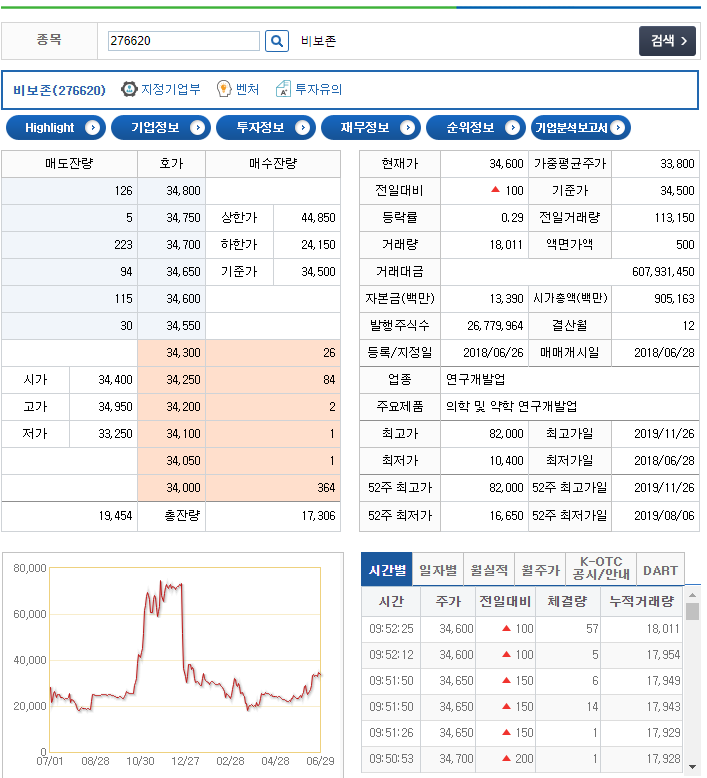
Task: Click the 가중평균주가 value 33,800
Action: 677,164
